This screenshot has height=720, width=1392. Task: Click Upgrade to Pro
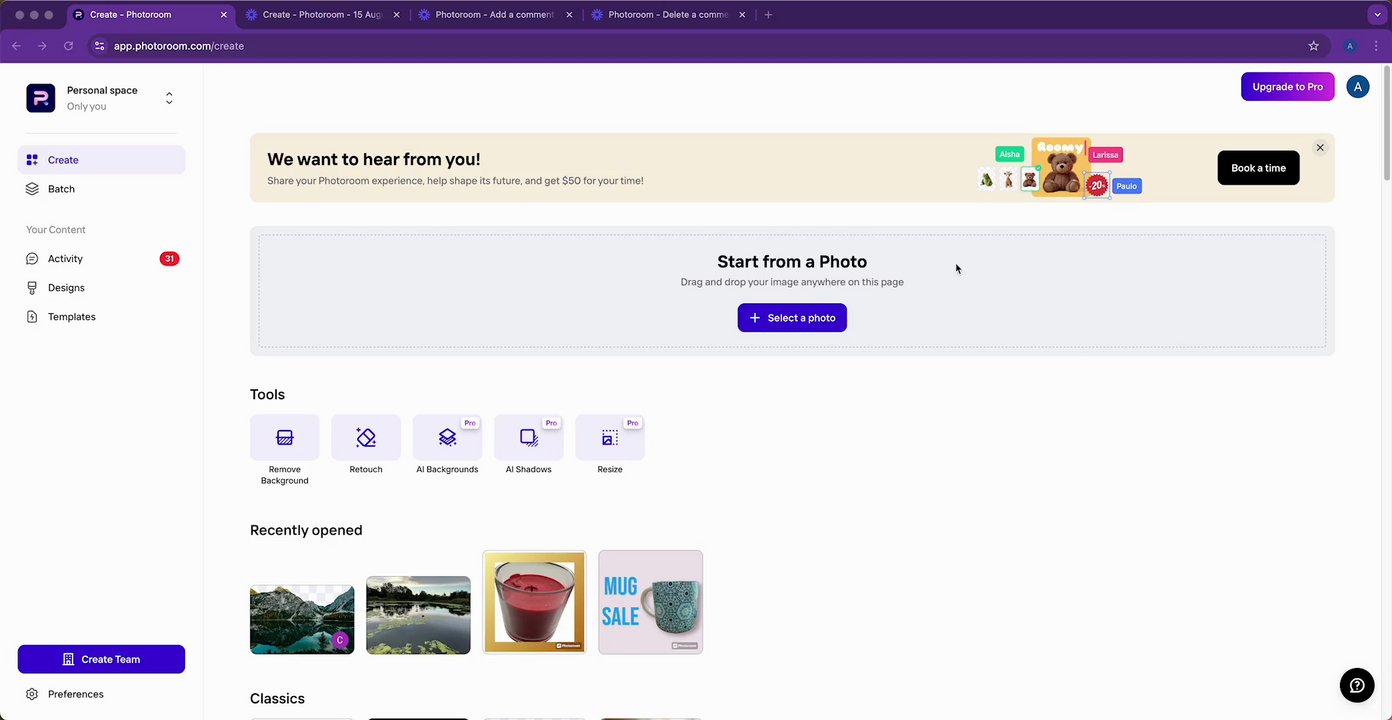pyautogui.click(x=1287, y=87)
